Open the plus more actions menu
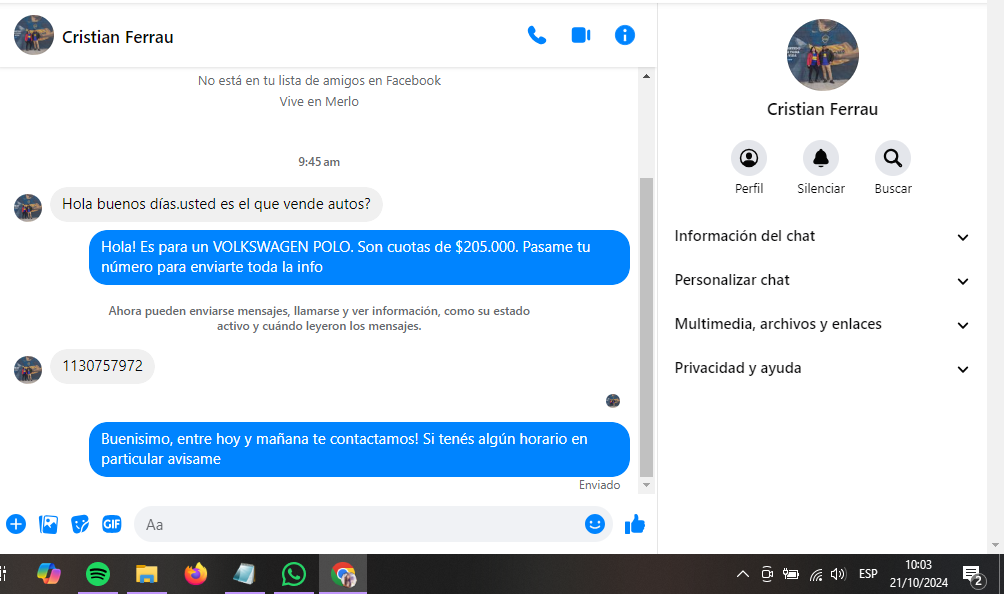Image resolution: width=1004 pixels, height=594 pixels. (x=16, y=524)
